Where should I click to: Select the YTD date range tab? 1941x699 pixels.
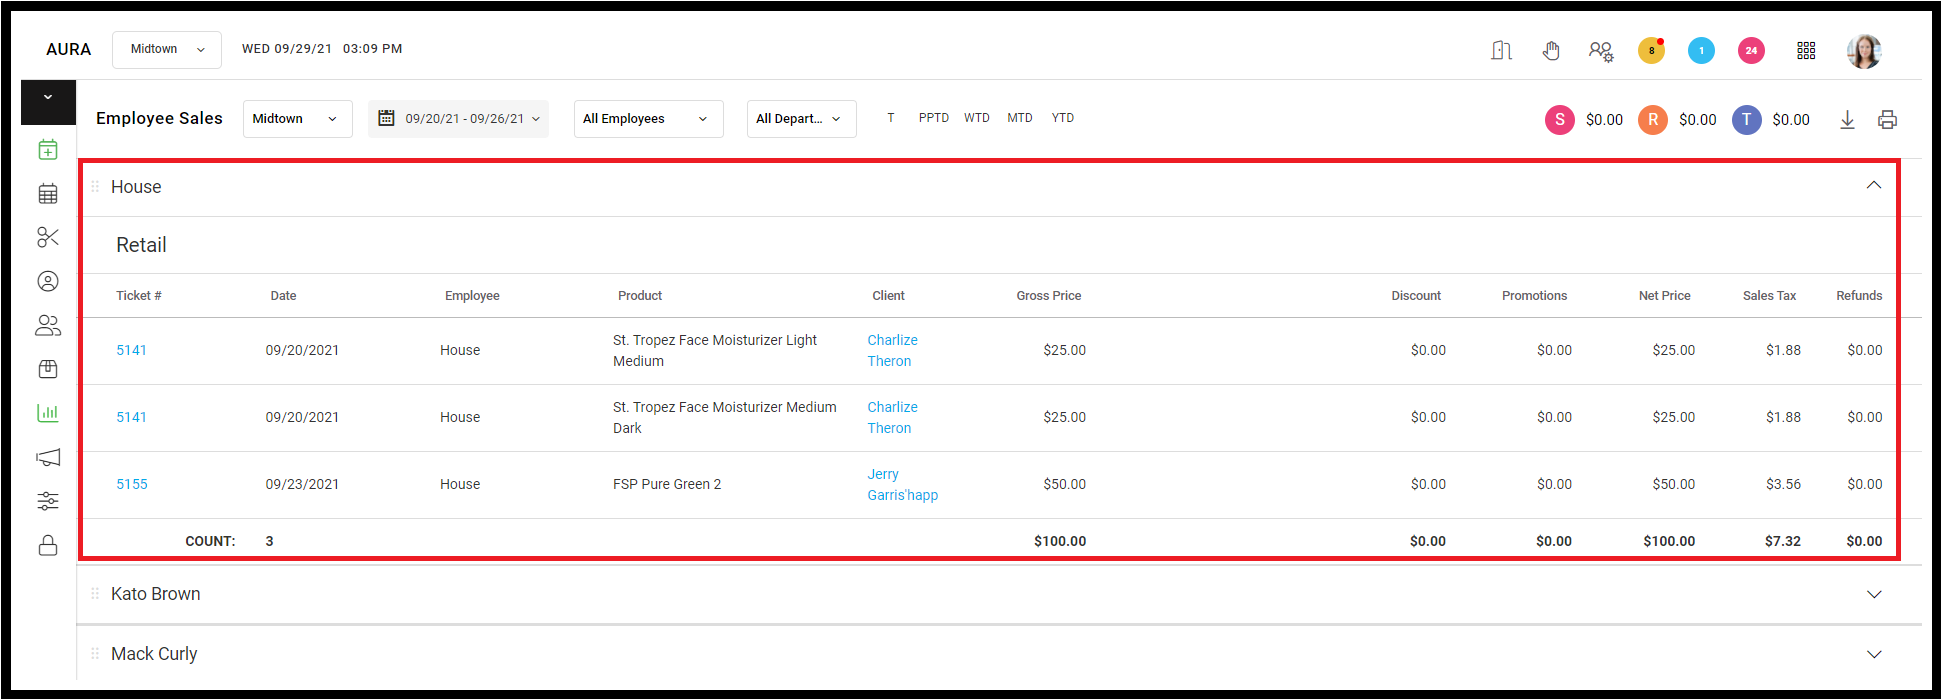point(1063,118)
